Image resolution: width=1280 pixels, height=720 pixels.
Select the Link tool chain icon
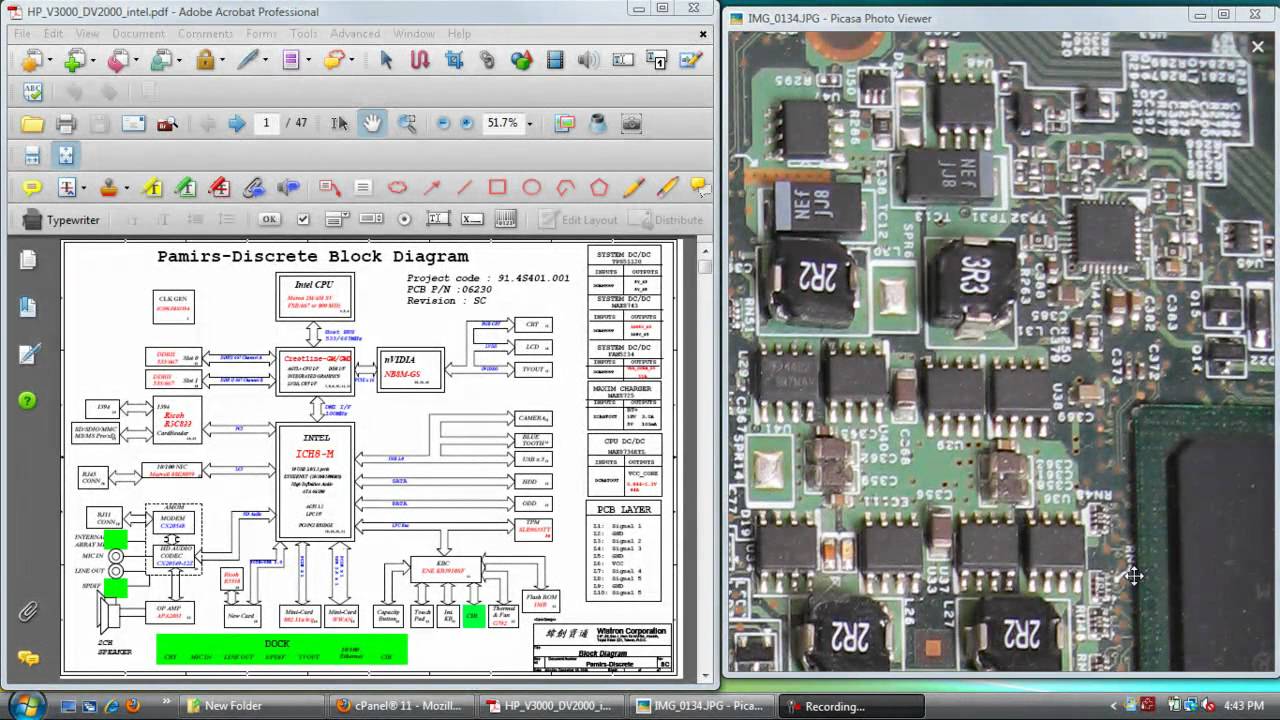point(487,61)
